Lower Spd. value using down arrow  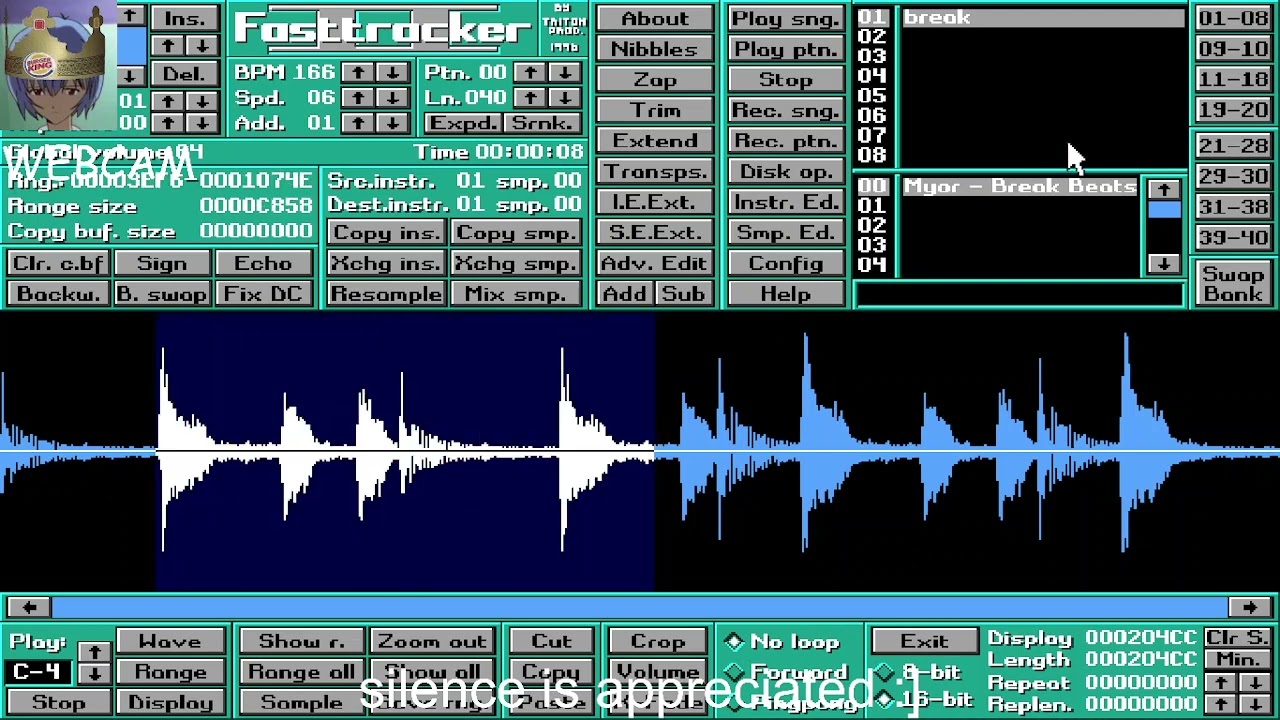point(392,97)
